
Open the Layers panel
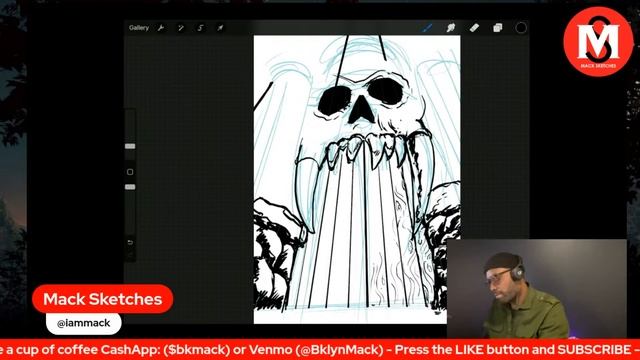497,28
